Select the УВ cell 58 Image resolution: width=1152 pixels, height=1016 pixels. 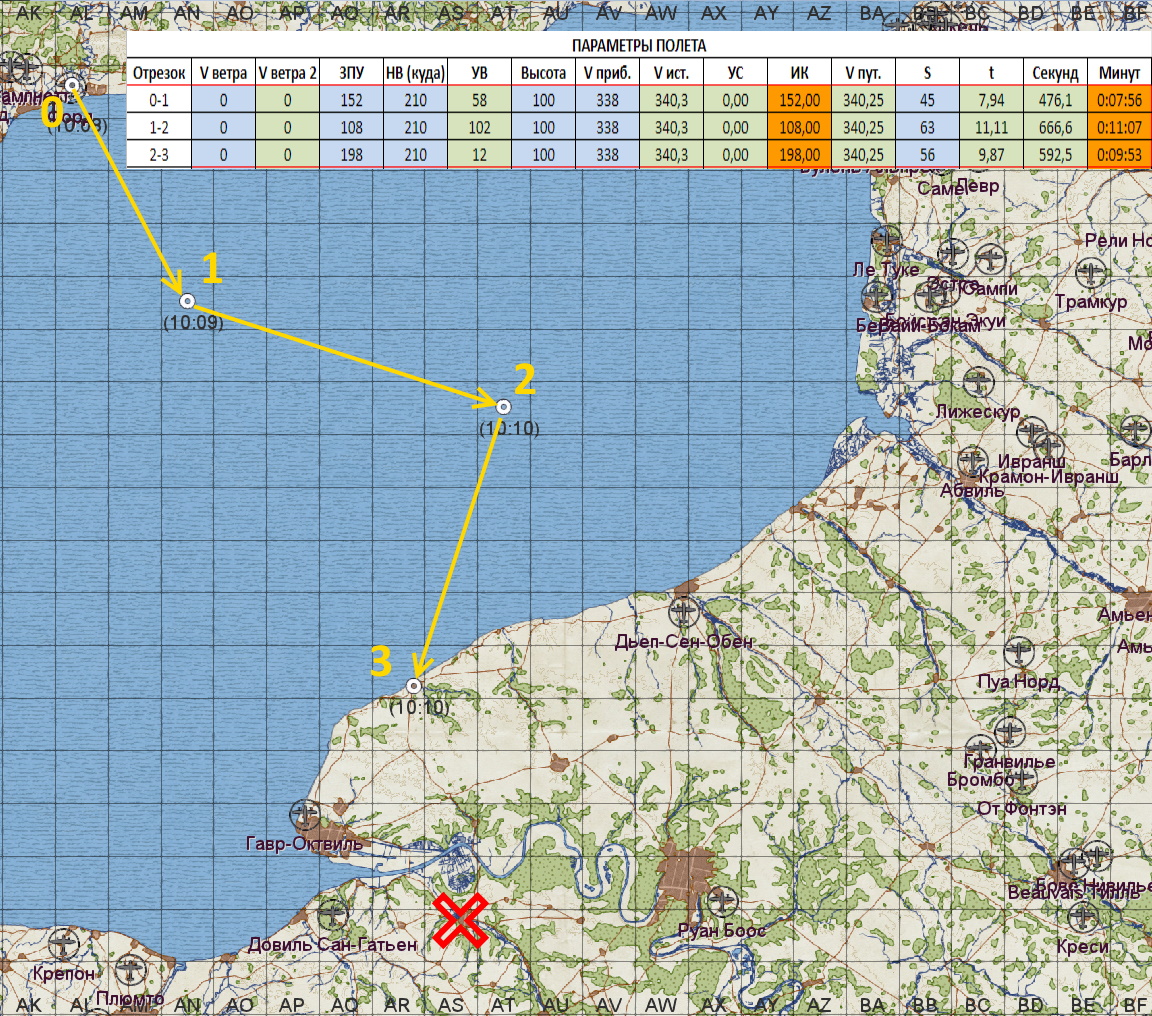coord(479,100)
